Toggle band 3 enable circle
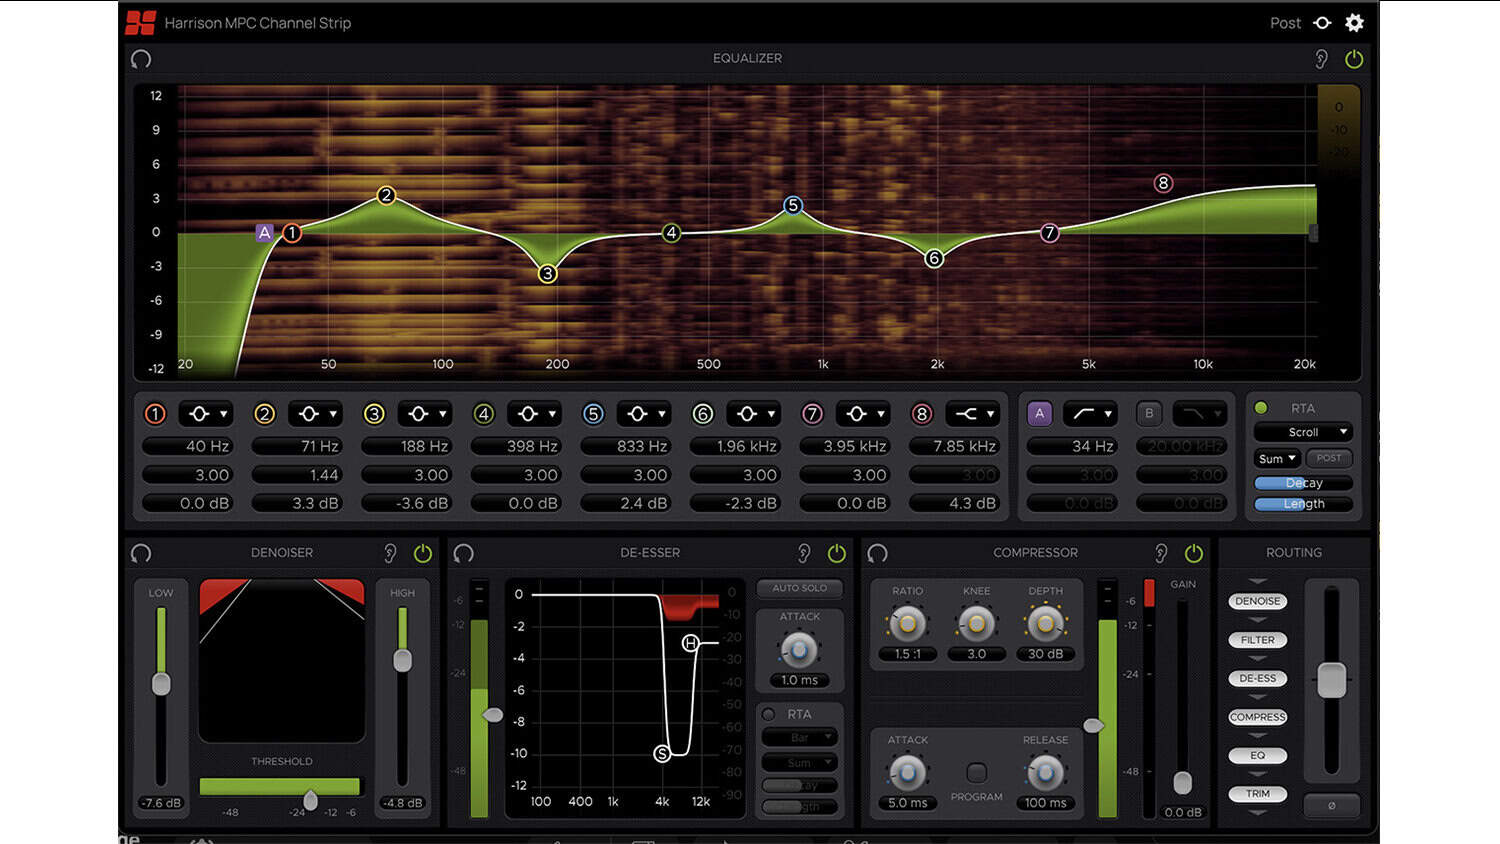This screenshot has width=1500, height=844. pos(374,414)
